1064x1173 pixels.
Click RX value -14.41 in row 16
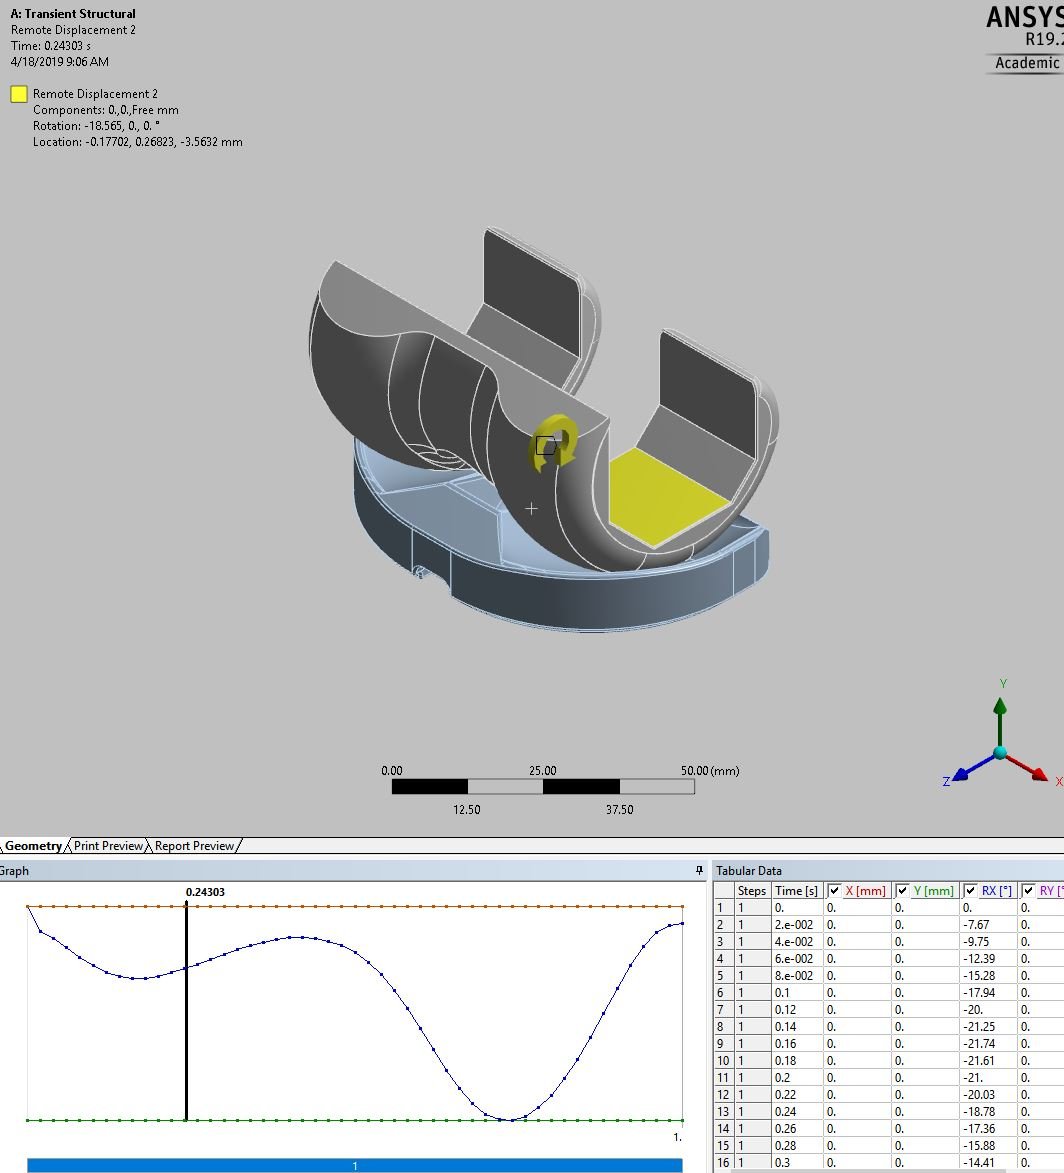988,1163
